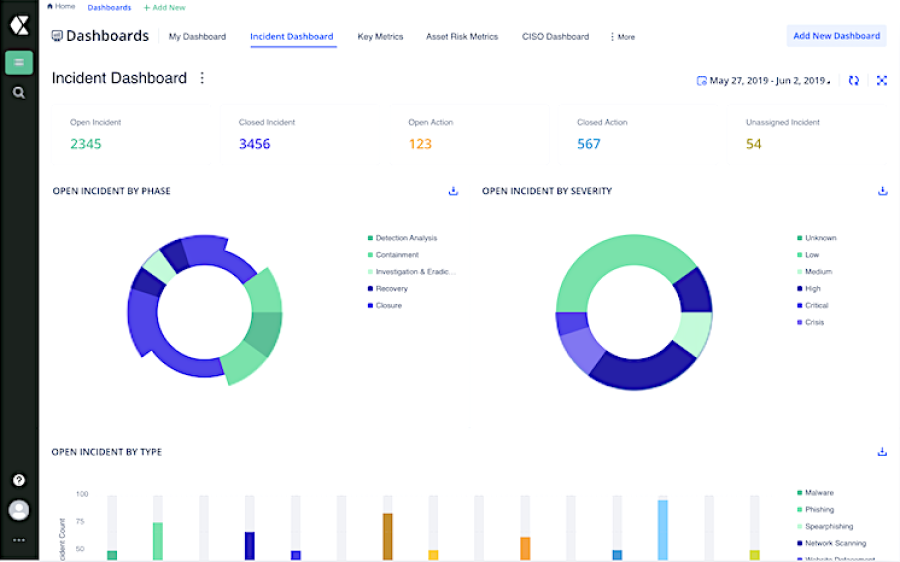Image resolution: width=900 pixels, height=562 pixels.
Task: Toggle Medium severity legend item
Action: pyautogui.click(x=814, y=272)
